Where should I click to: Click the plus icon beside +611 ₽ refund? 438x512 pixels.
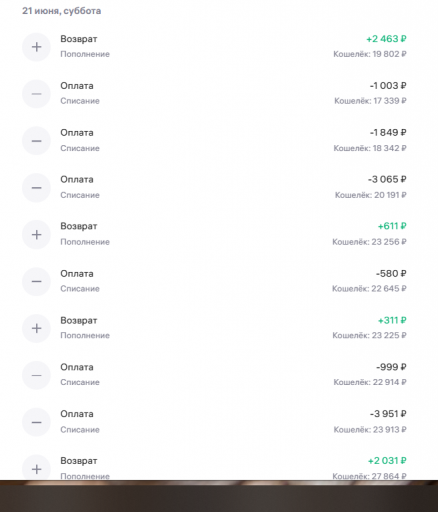(x=36, y=234)
